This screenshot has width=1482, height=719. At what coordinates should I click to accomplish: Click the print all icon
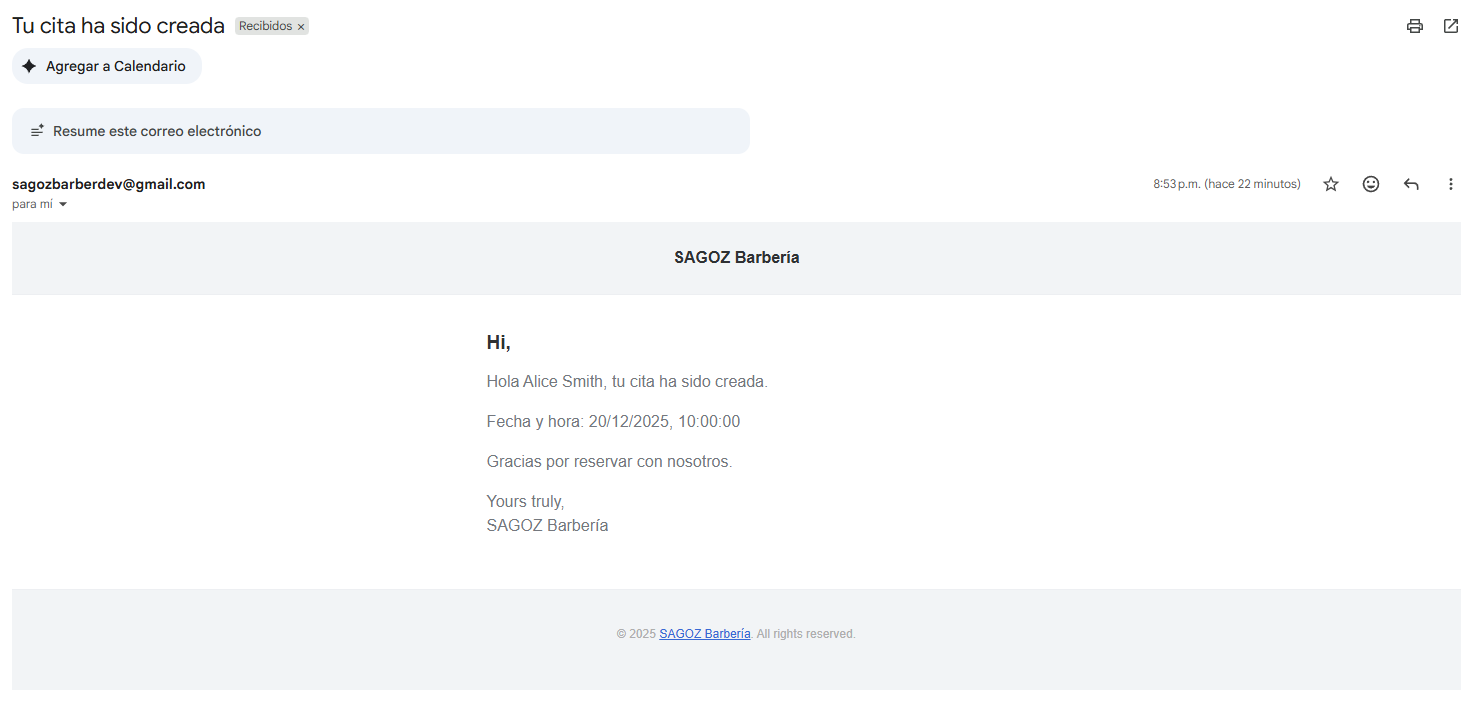1414,26
